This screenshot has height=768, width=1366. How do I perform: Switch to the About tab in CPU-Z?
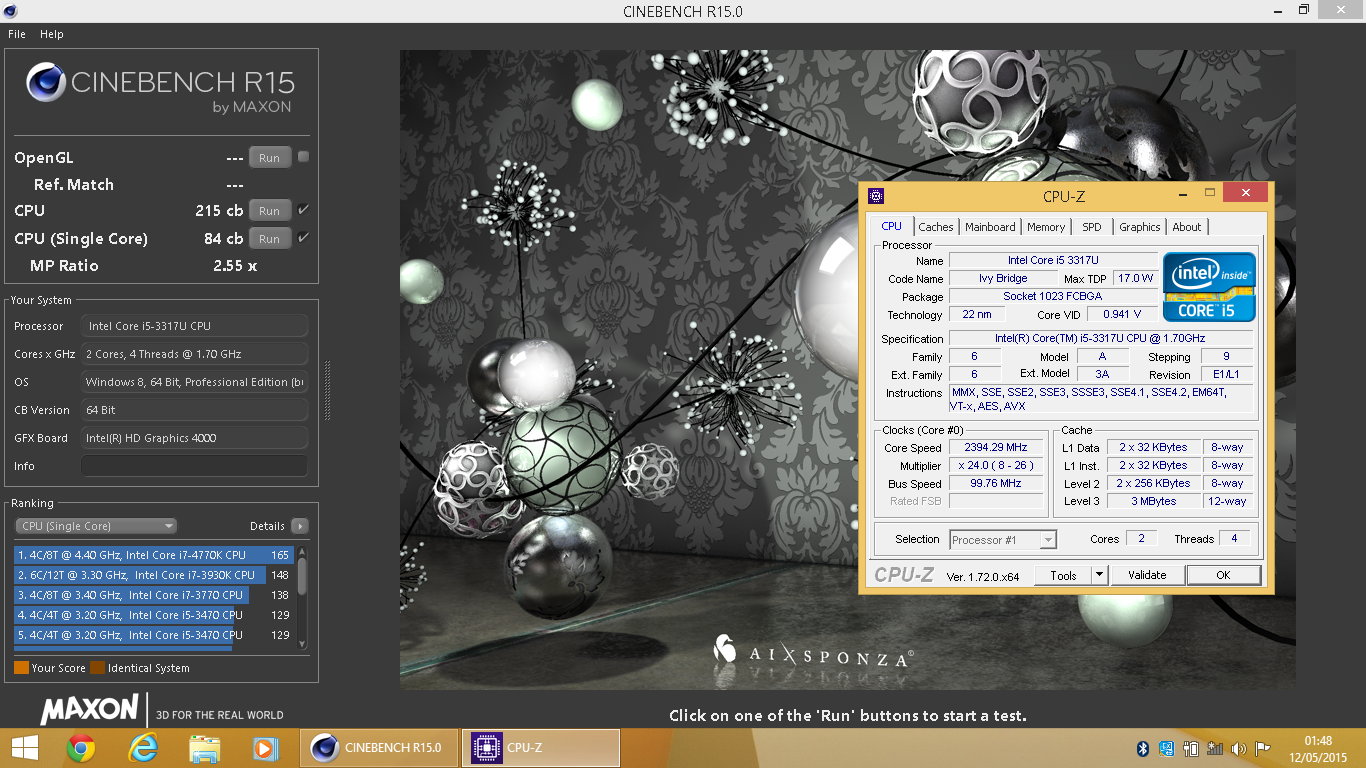coord(1187,227)
